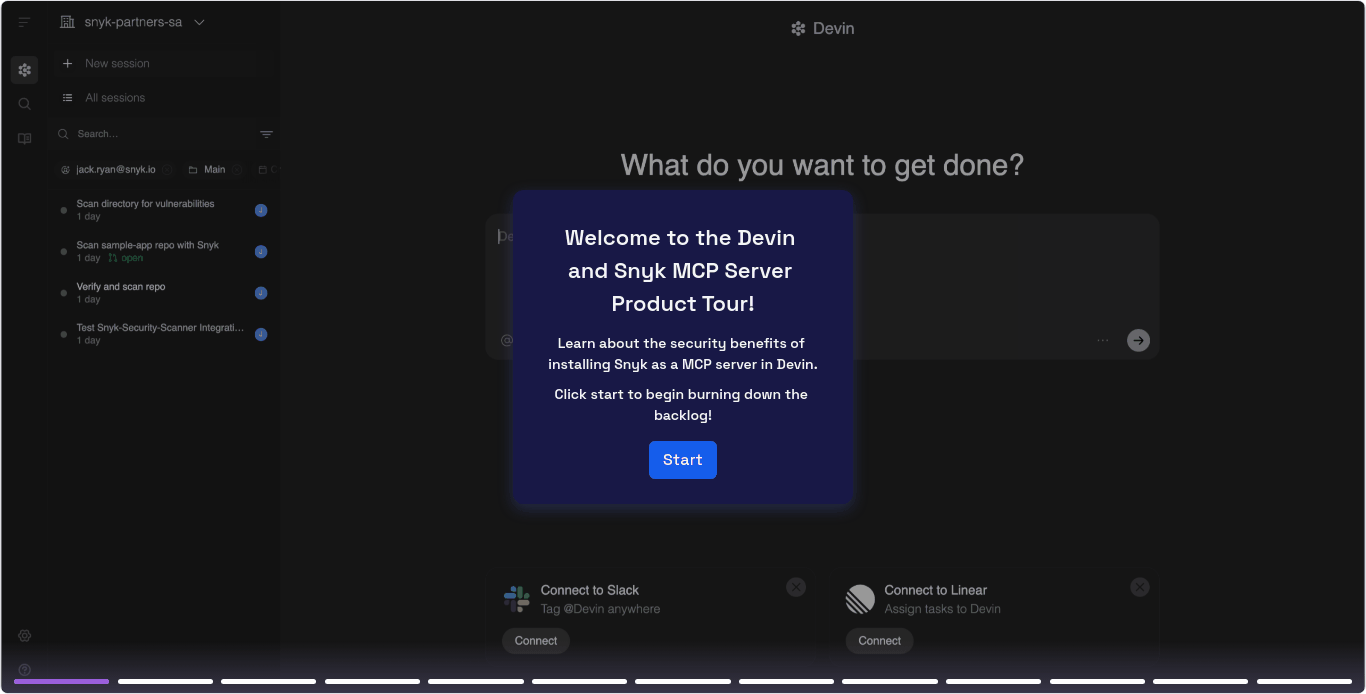The width and height of the screenshot is (1366, 694).
Task: Click the Linear logo icon
Action: pyautogui.click(x=860, y=599)
